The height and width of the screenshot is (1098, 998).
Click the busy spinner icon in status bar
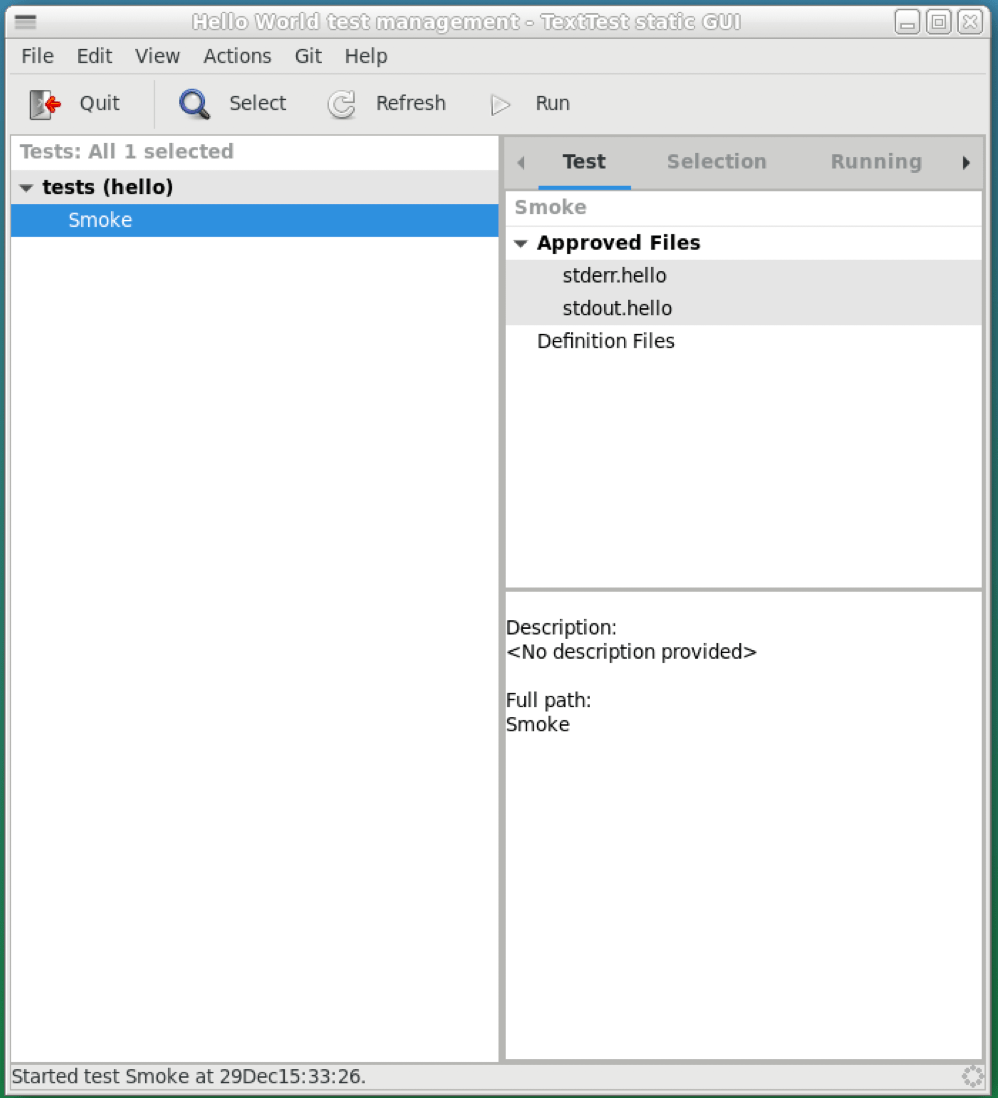(972, 1076)
